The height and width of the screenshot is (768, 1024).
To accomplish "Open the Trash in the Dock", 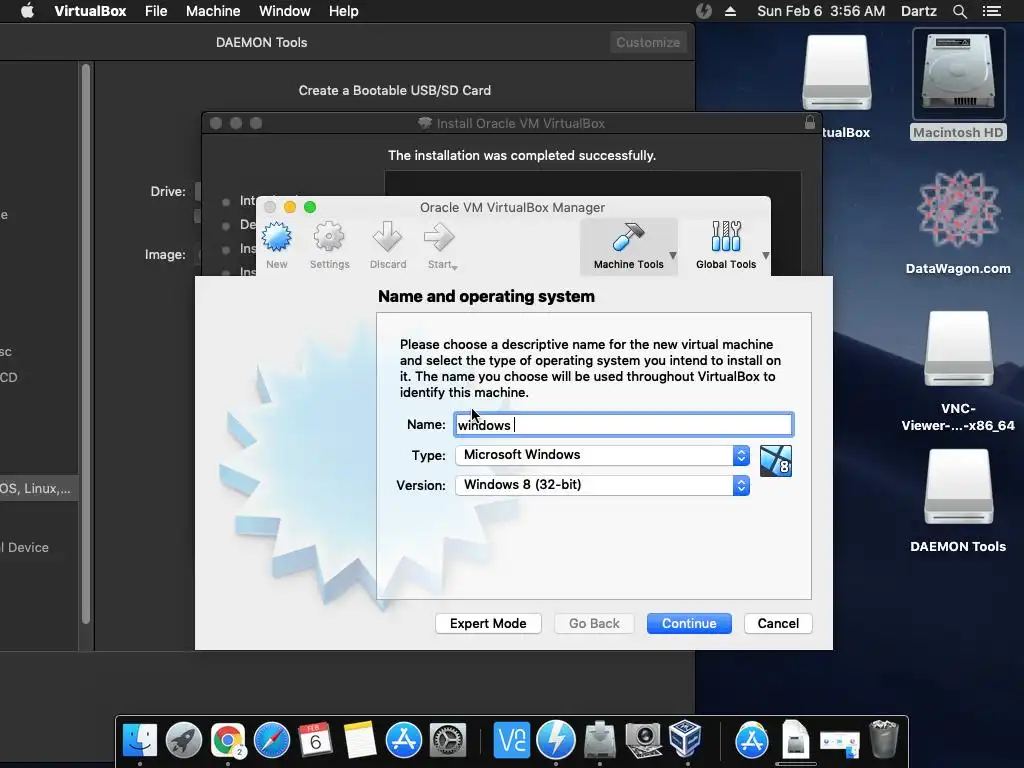I will pyautogui.click(x=884, y=739).
